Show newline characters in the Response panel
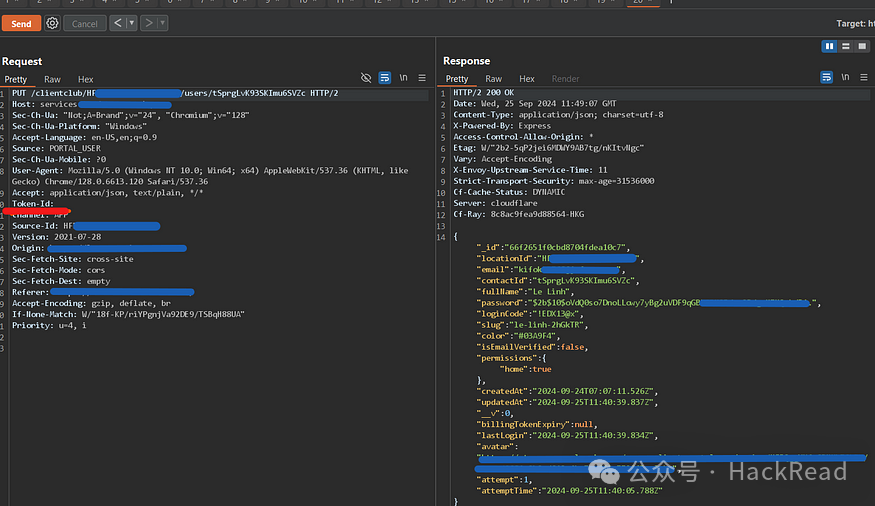Viewport: 875px width, 506px height. (x=845, y=78)
